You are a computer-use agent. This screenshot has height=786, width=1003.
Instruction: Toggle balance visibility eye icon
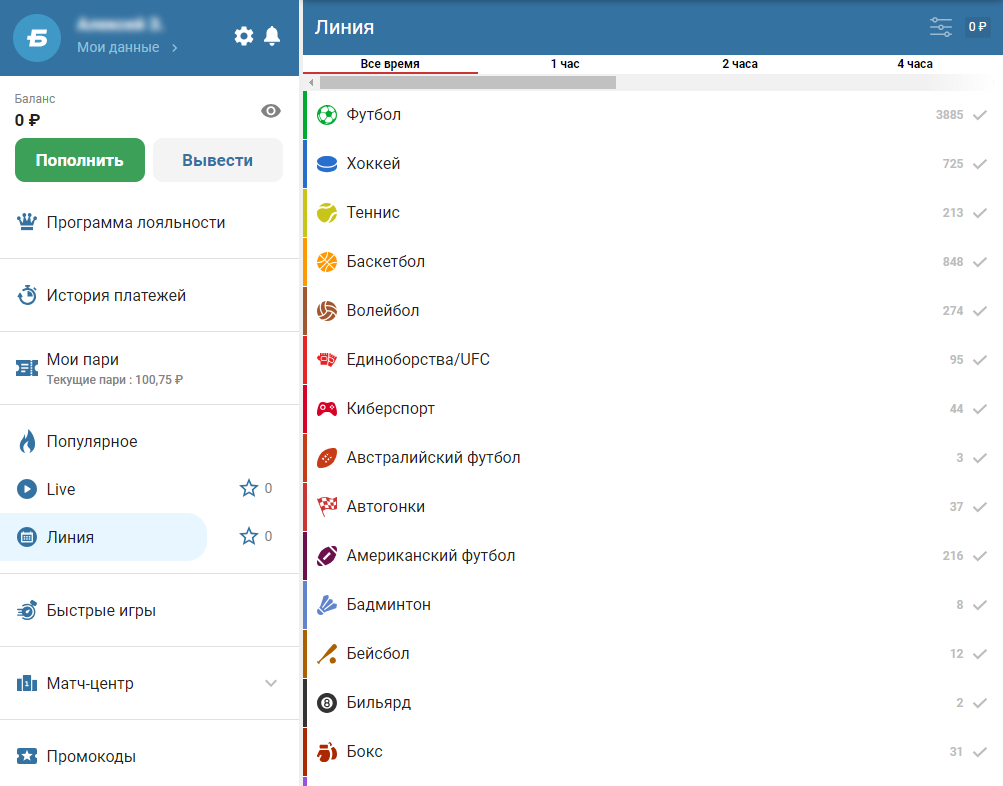point(271,111)
